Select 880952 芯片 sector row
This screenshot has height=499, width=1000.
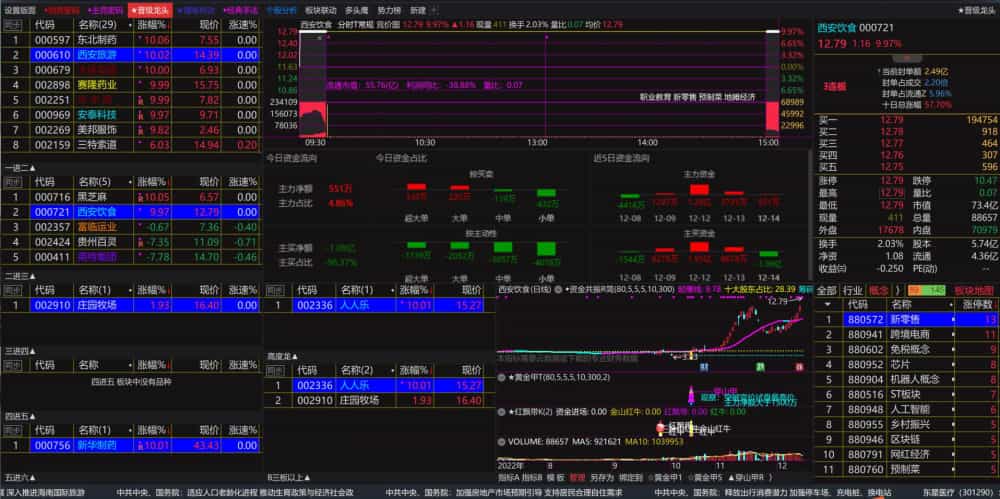pyautogui.click(x=906, y=364)
